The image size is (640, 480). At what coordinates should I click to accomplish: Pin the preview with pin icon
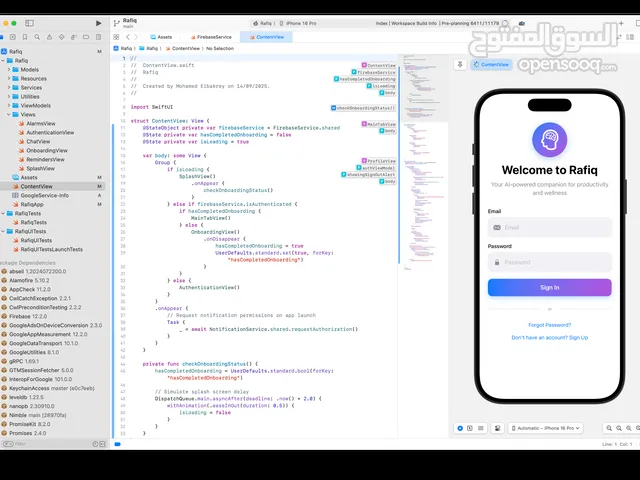(460, 64)
